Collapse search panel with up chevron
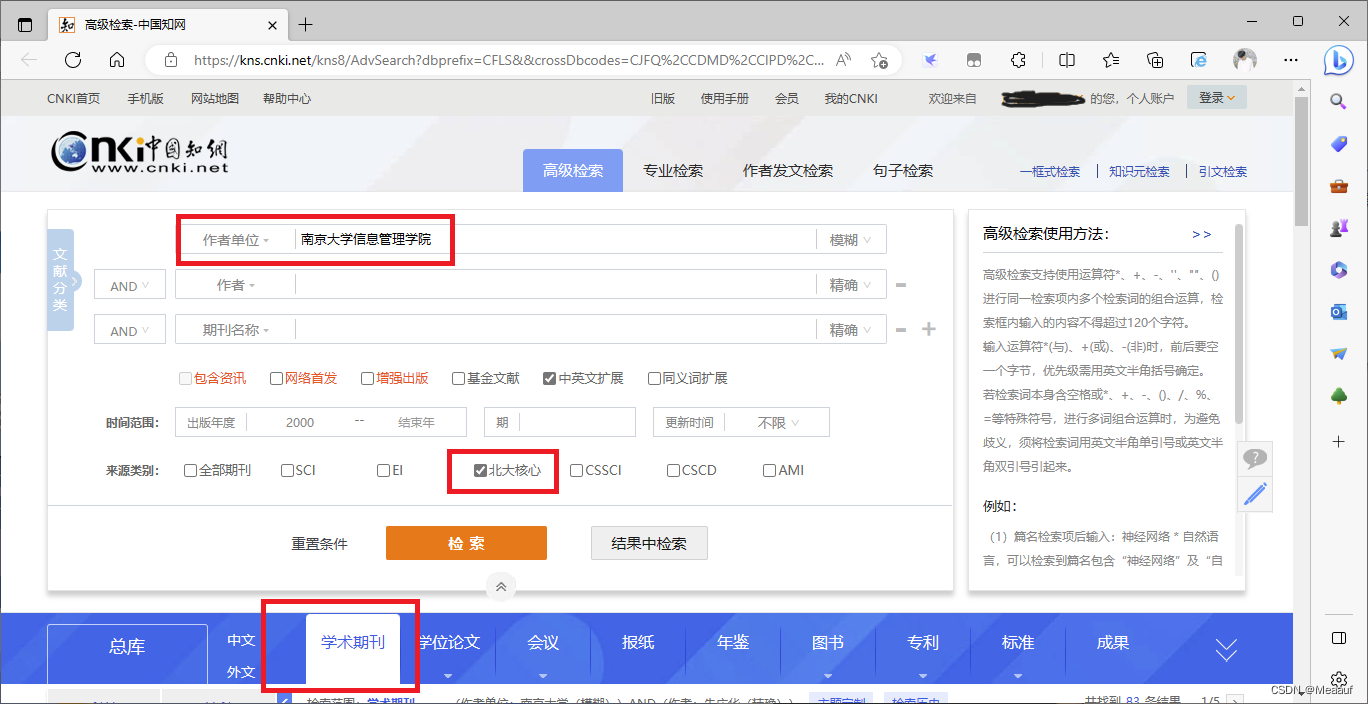1368x704 pixels. tap(501, 587)
